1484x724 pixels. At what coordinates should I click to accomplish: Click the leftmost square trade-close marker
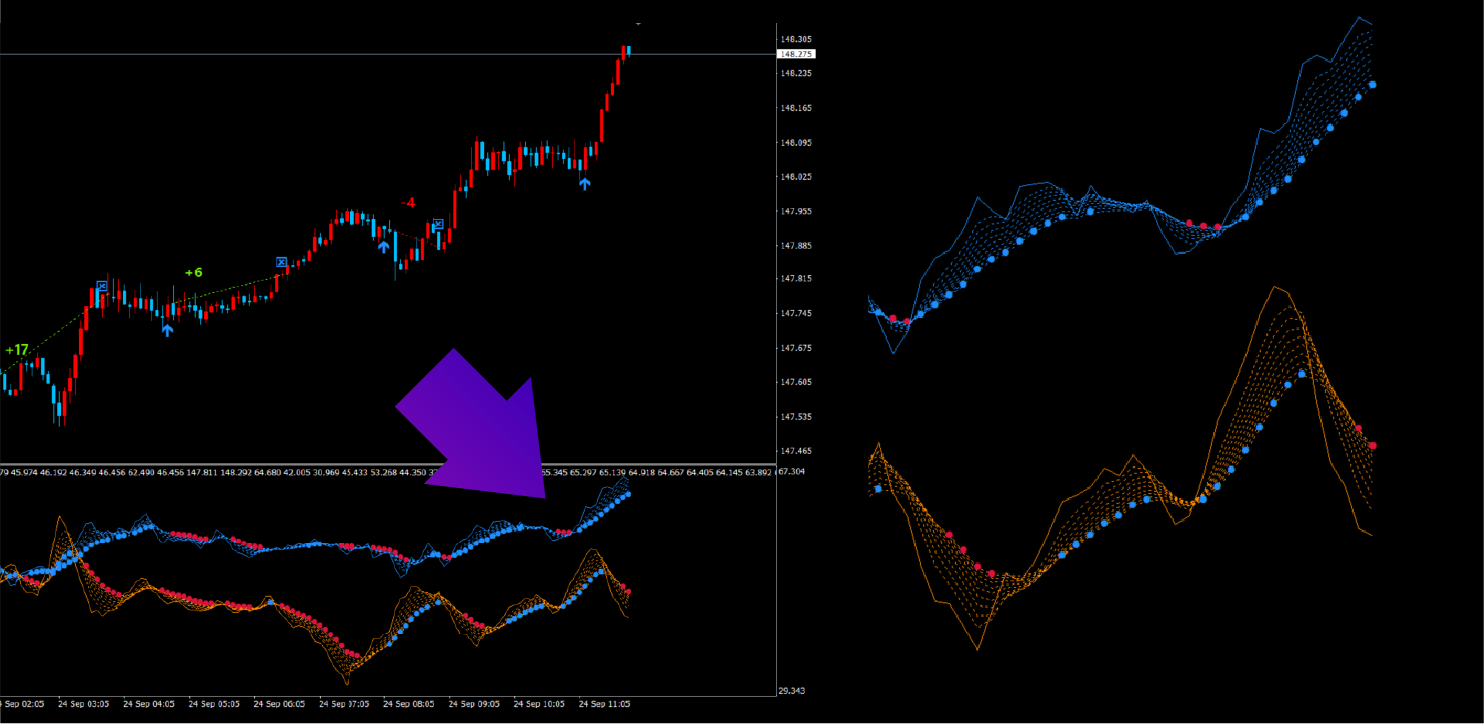click(101, 287)
